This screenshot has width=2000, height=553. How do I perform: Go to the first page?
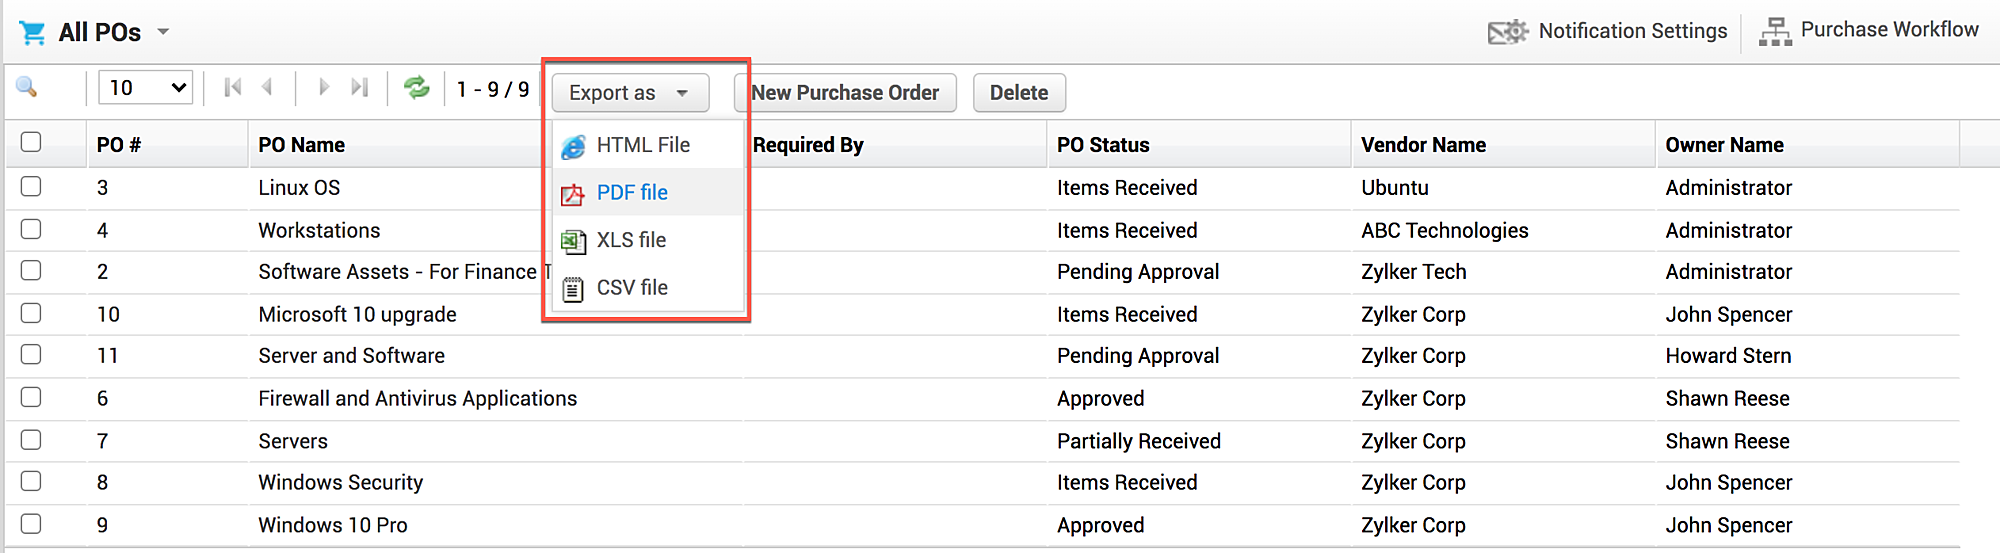(x=233, y=88)
